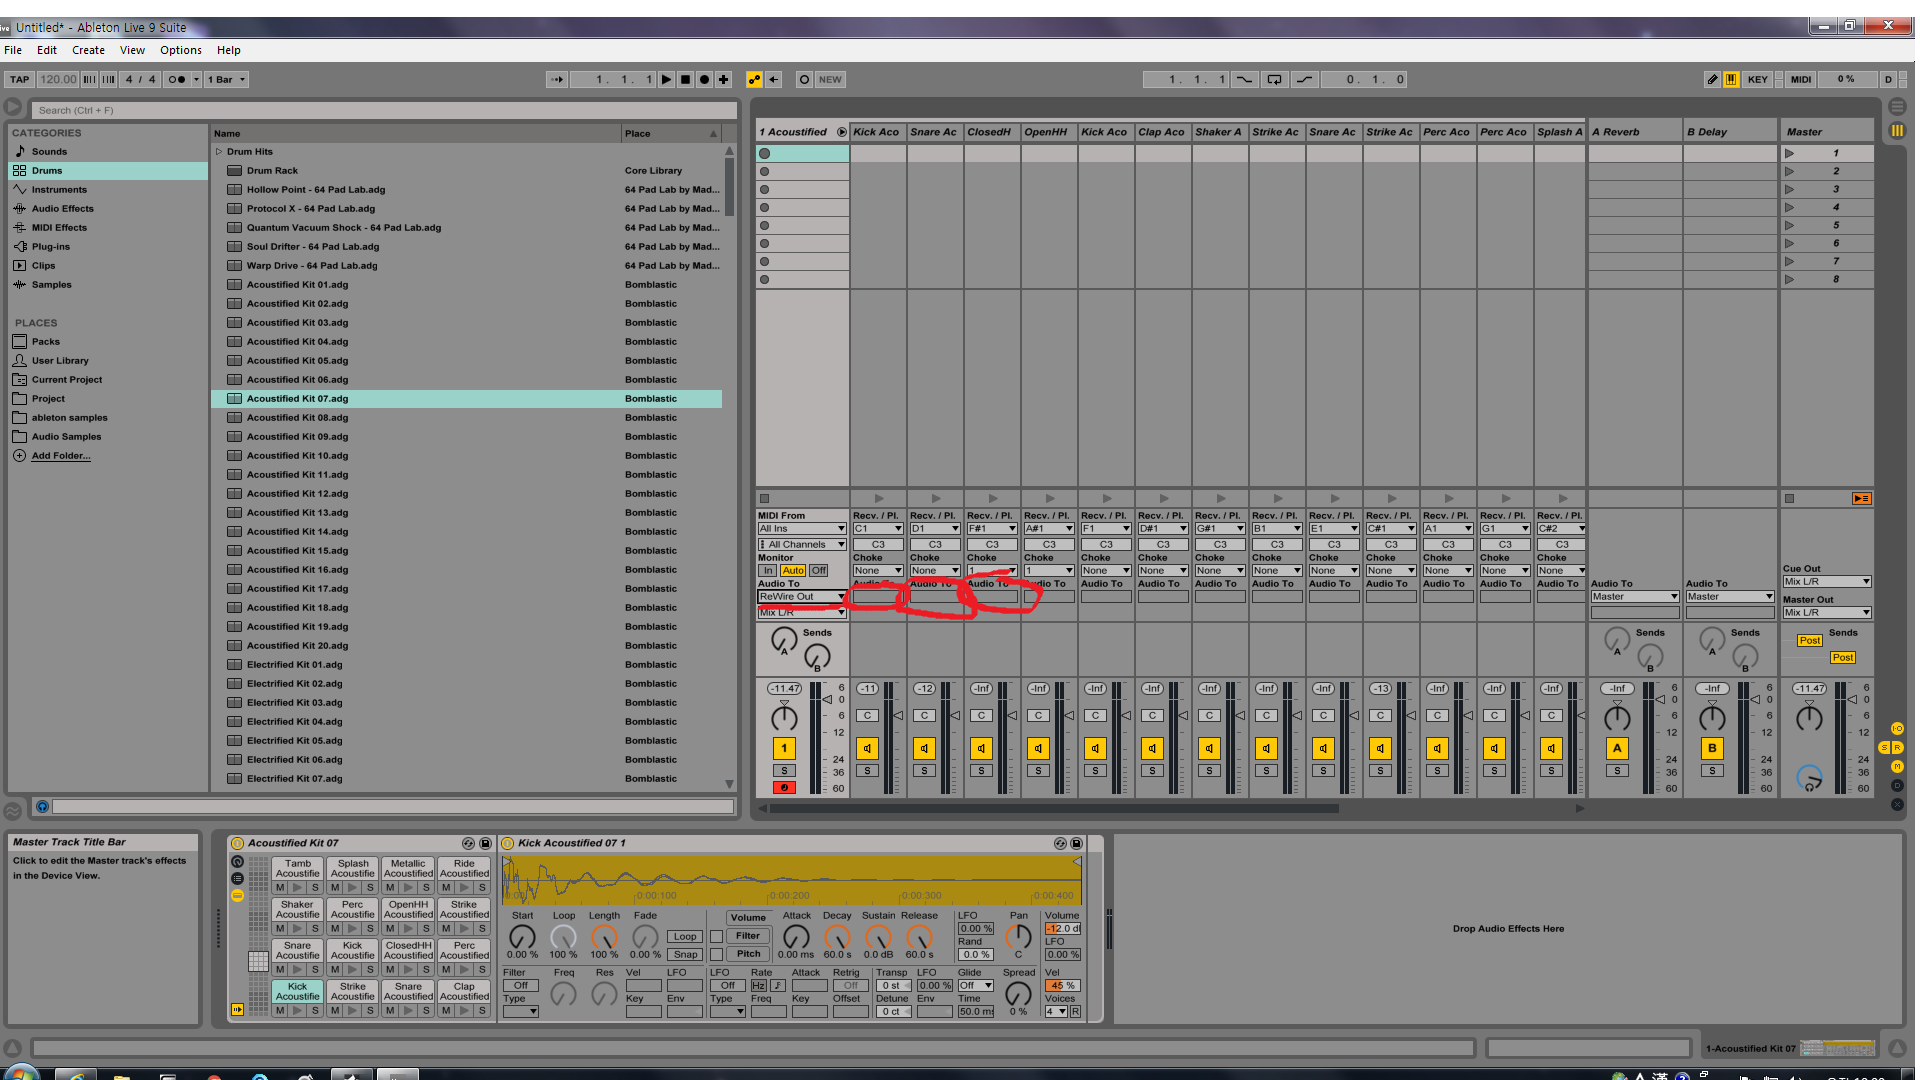This screenshot has width=1920, height=1080.
Task: Start playback with the transport Play button
Action: pyautogui.click(x=666, y=79)
